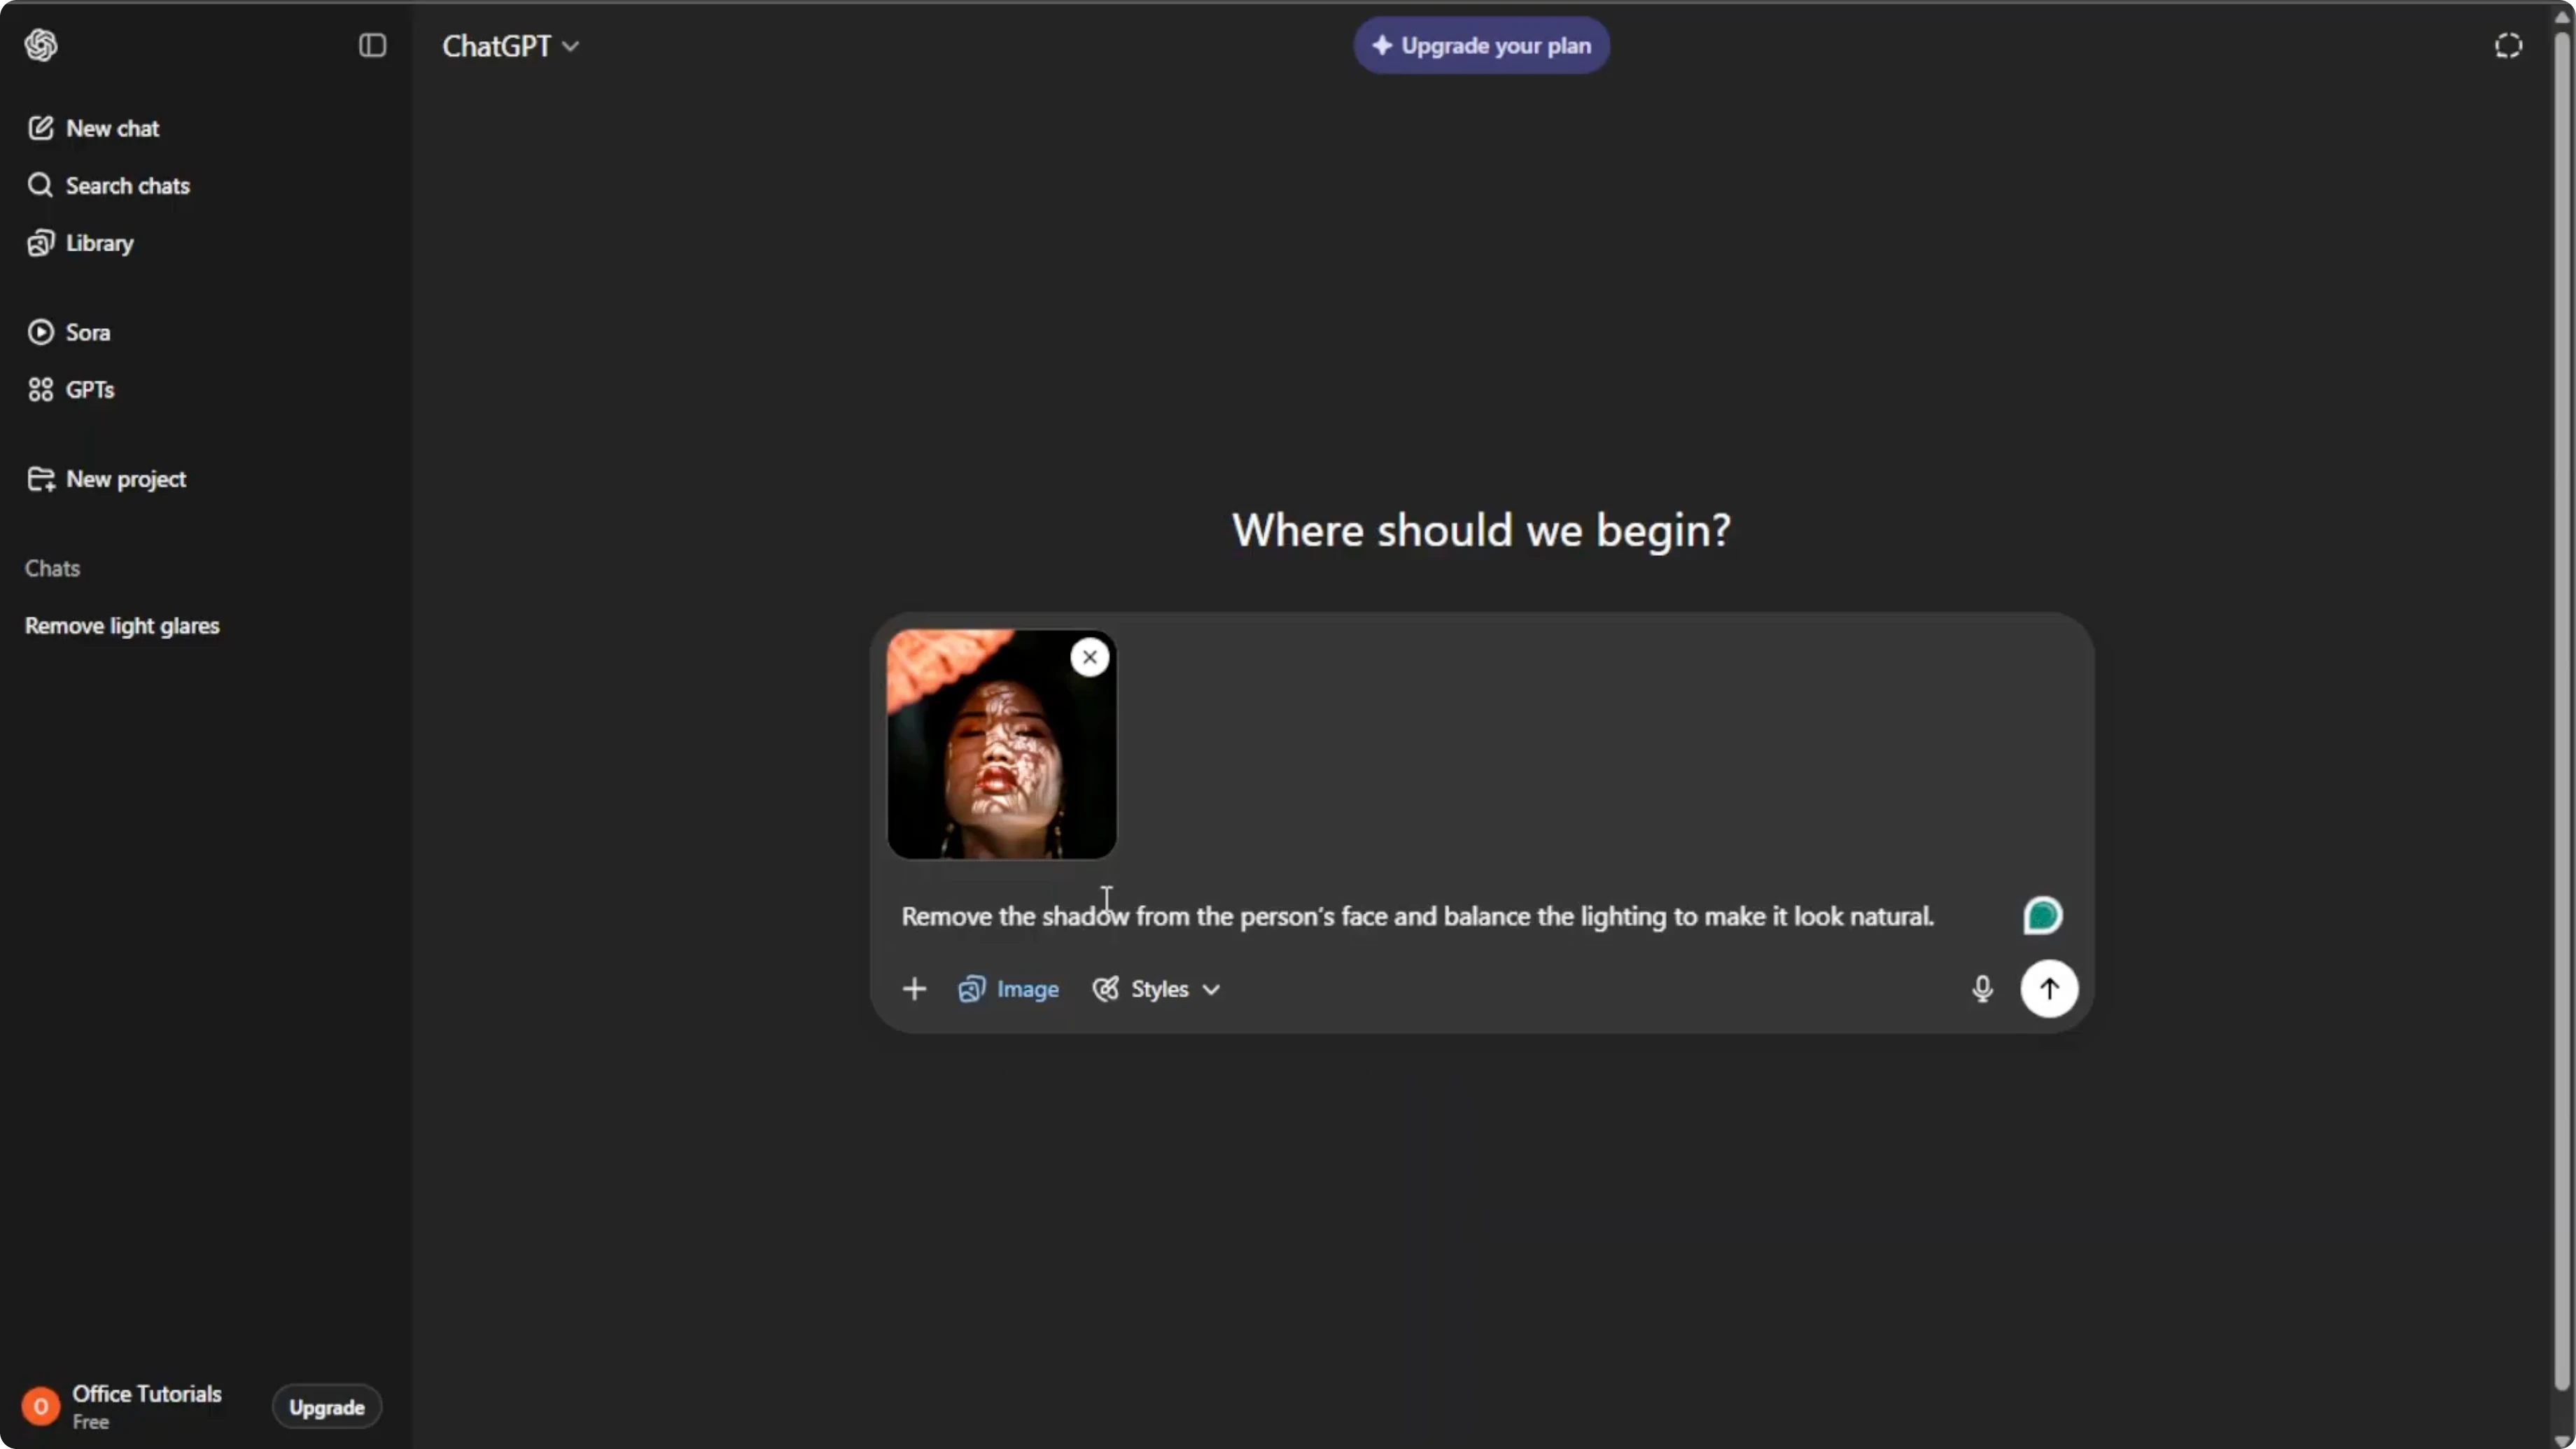Expand the Styles dropdown
Screen dimensions: 2576x1449
(x=1156, y=989)
